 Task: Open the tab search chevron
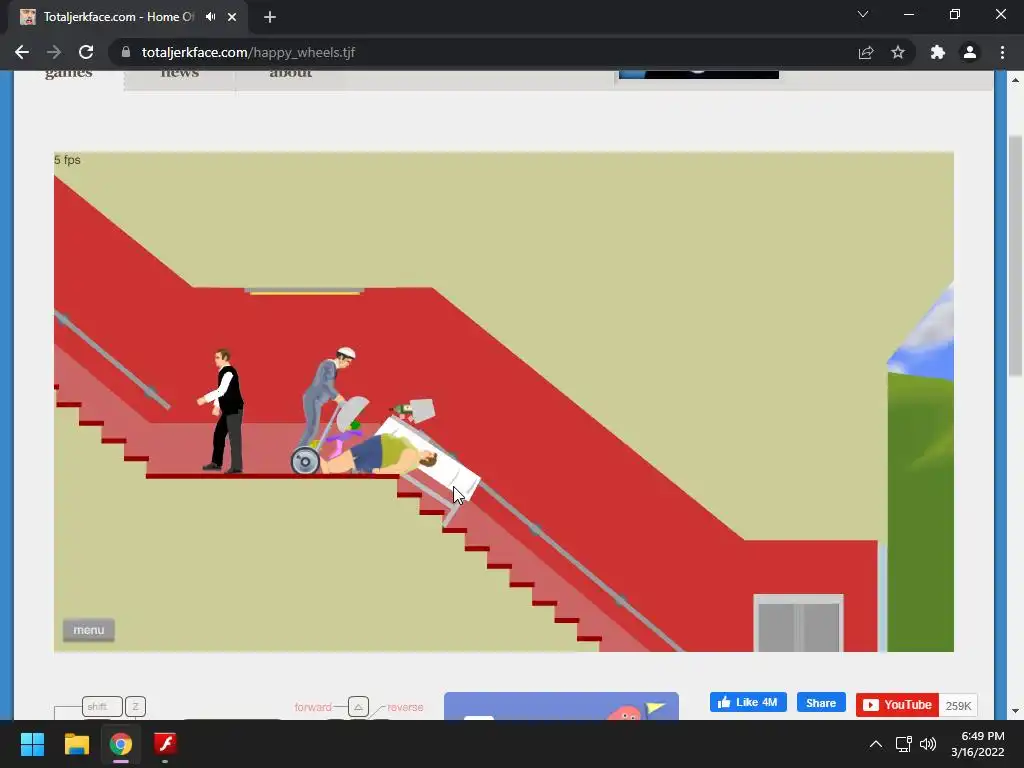point(863,14)
